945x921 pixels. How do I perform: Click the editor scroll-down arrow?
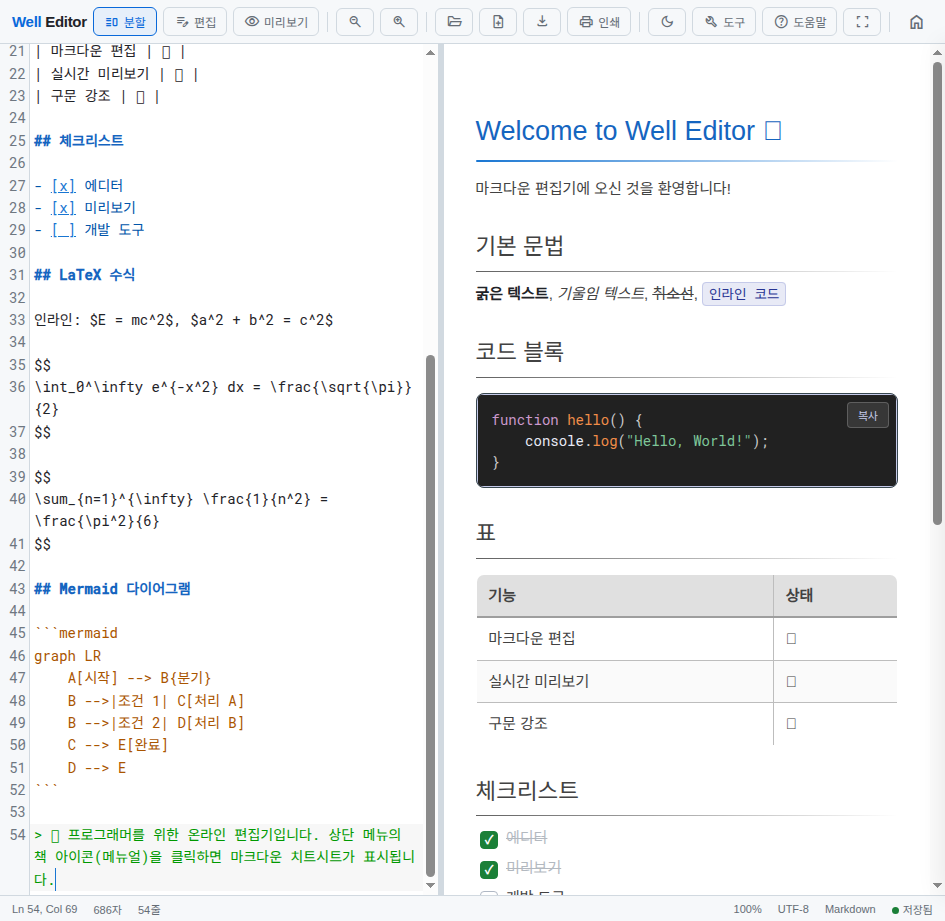pyautogui.click(x=430, y=885)
